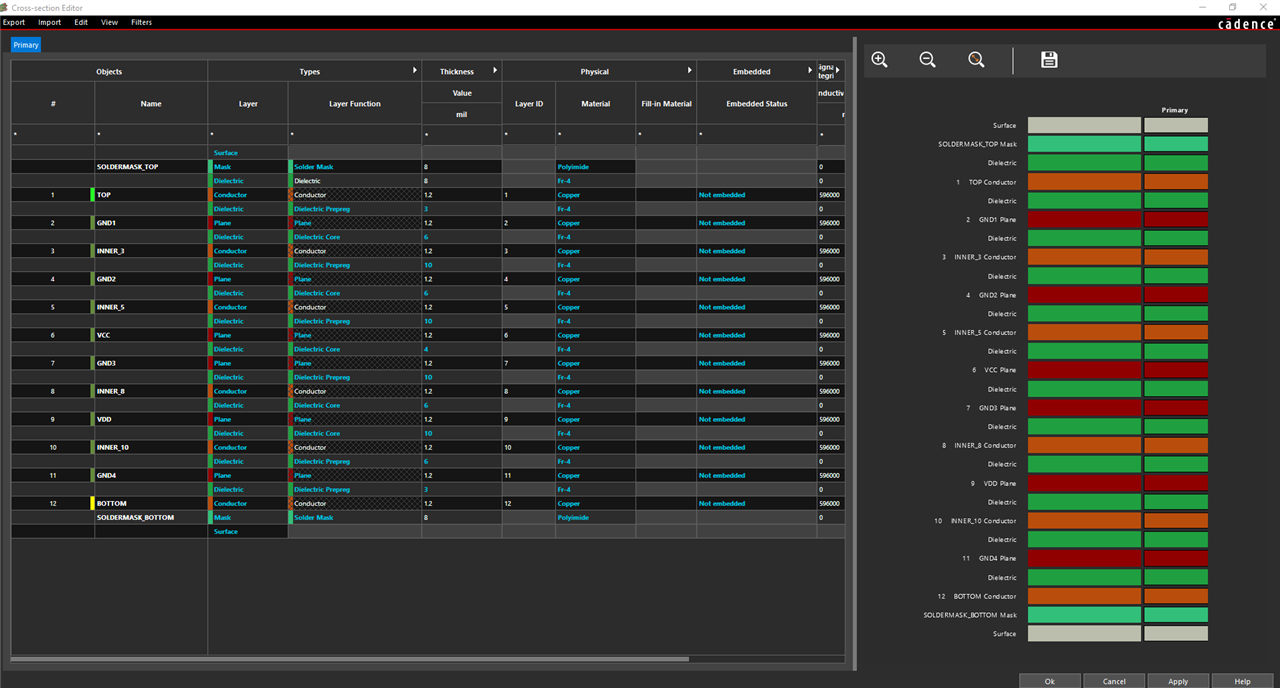Select the GND1 name cell
This screenshot has height=688, width=1280.
151,223
